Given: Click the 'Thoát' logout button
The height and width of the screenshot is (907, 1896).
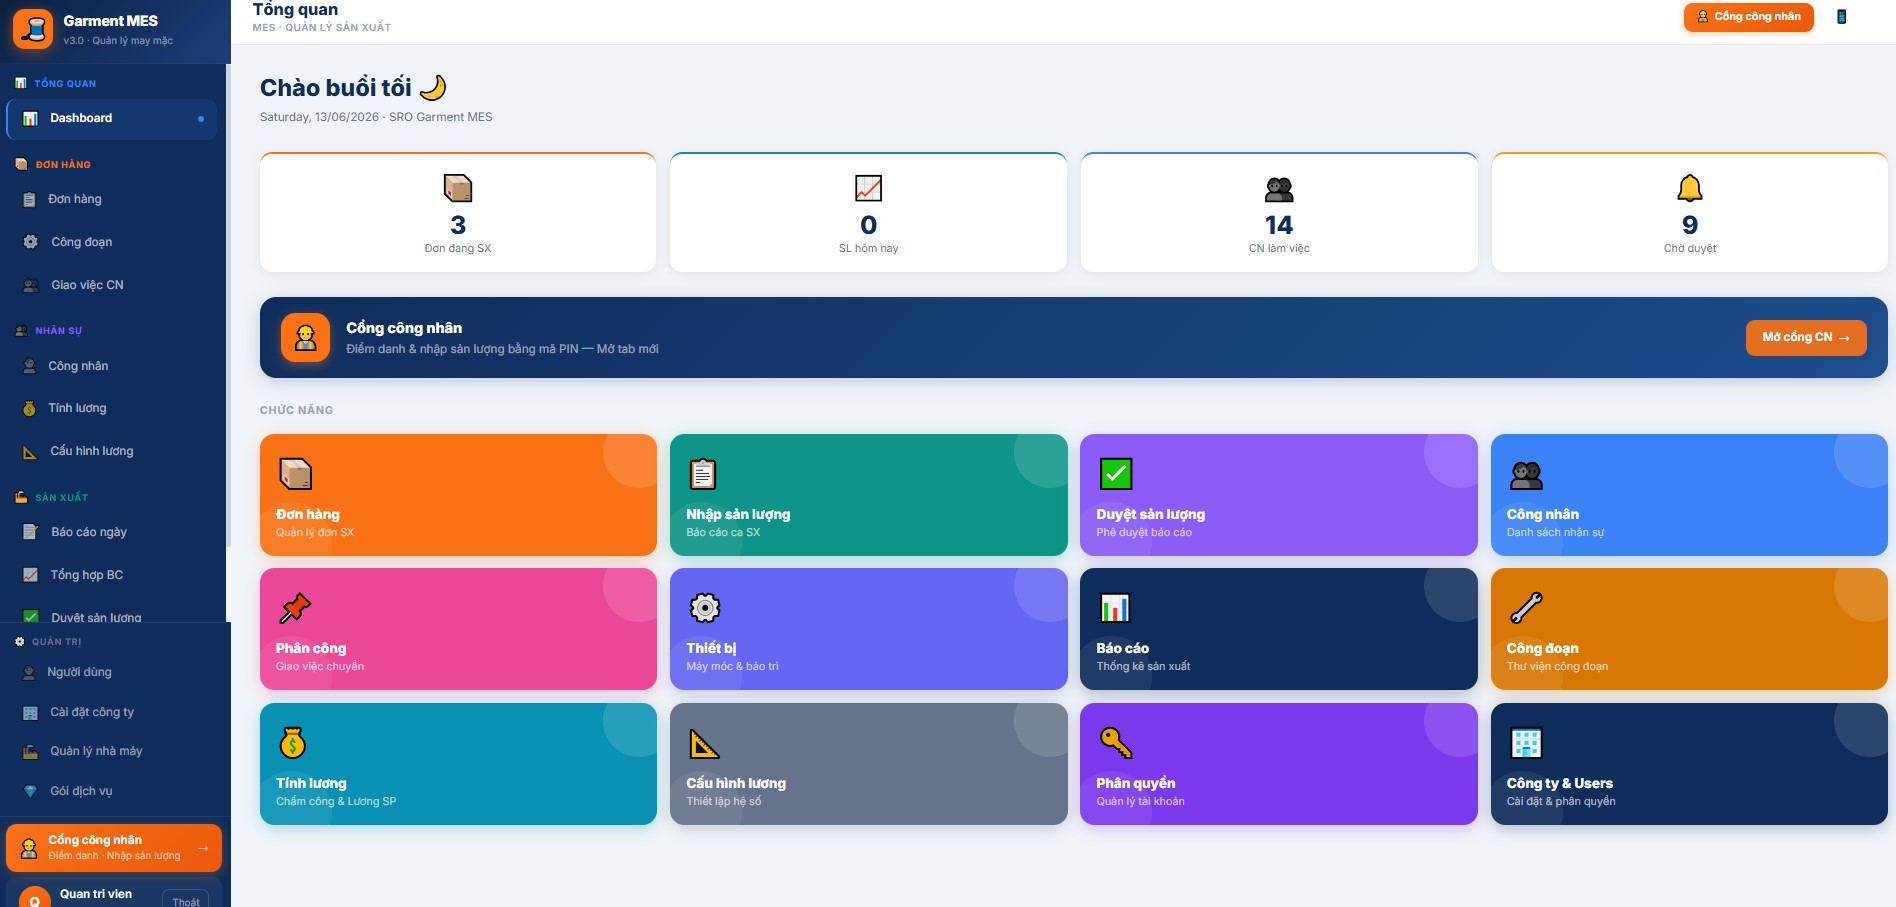Looking at the screenshot, I should [x=185, y=900].
